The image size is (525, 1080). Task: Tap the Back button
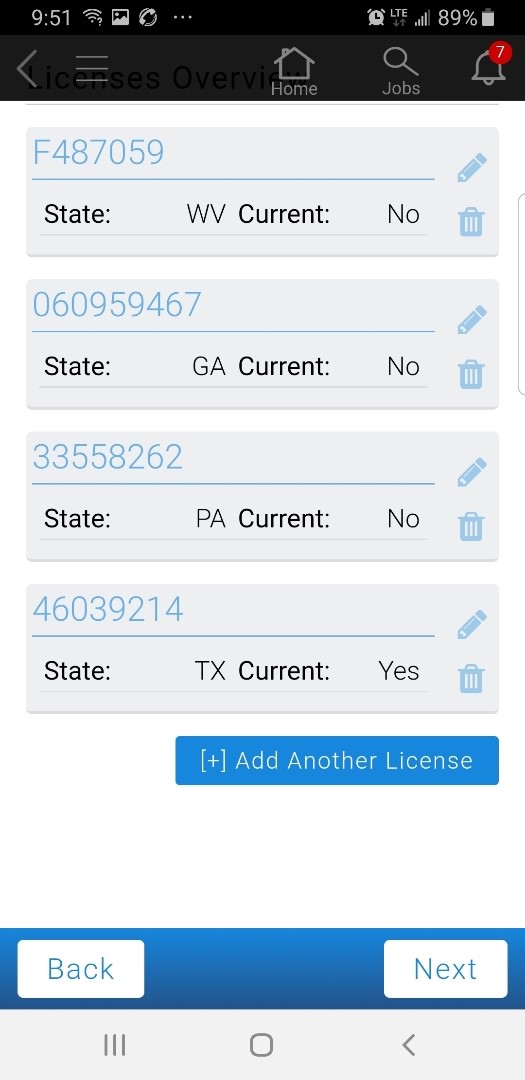(81, 969)
